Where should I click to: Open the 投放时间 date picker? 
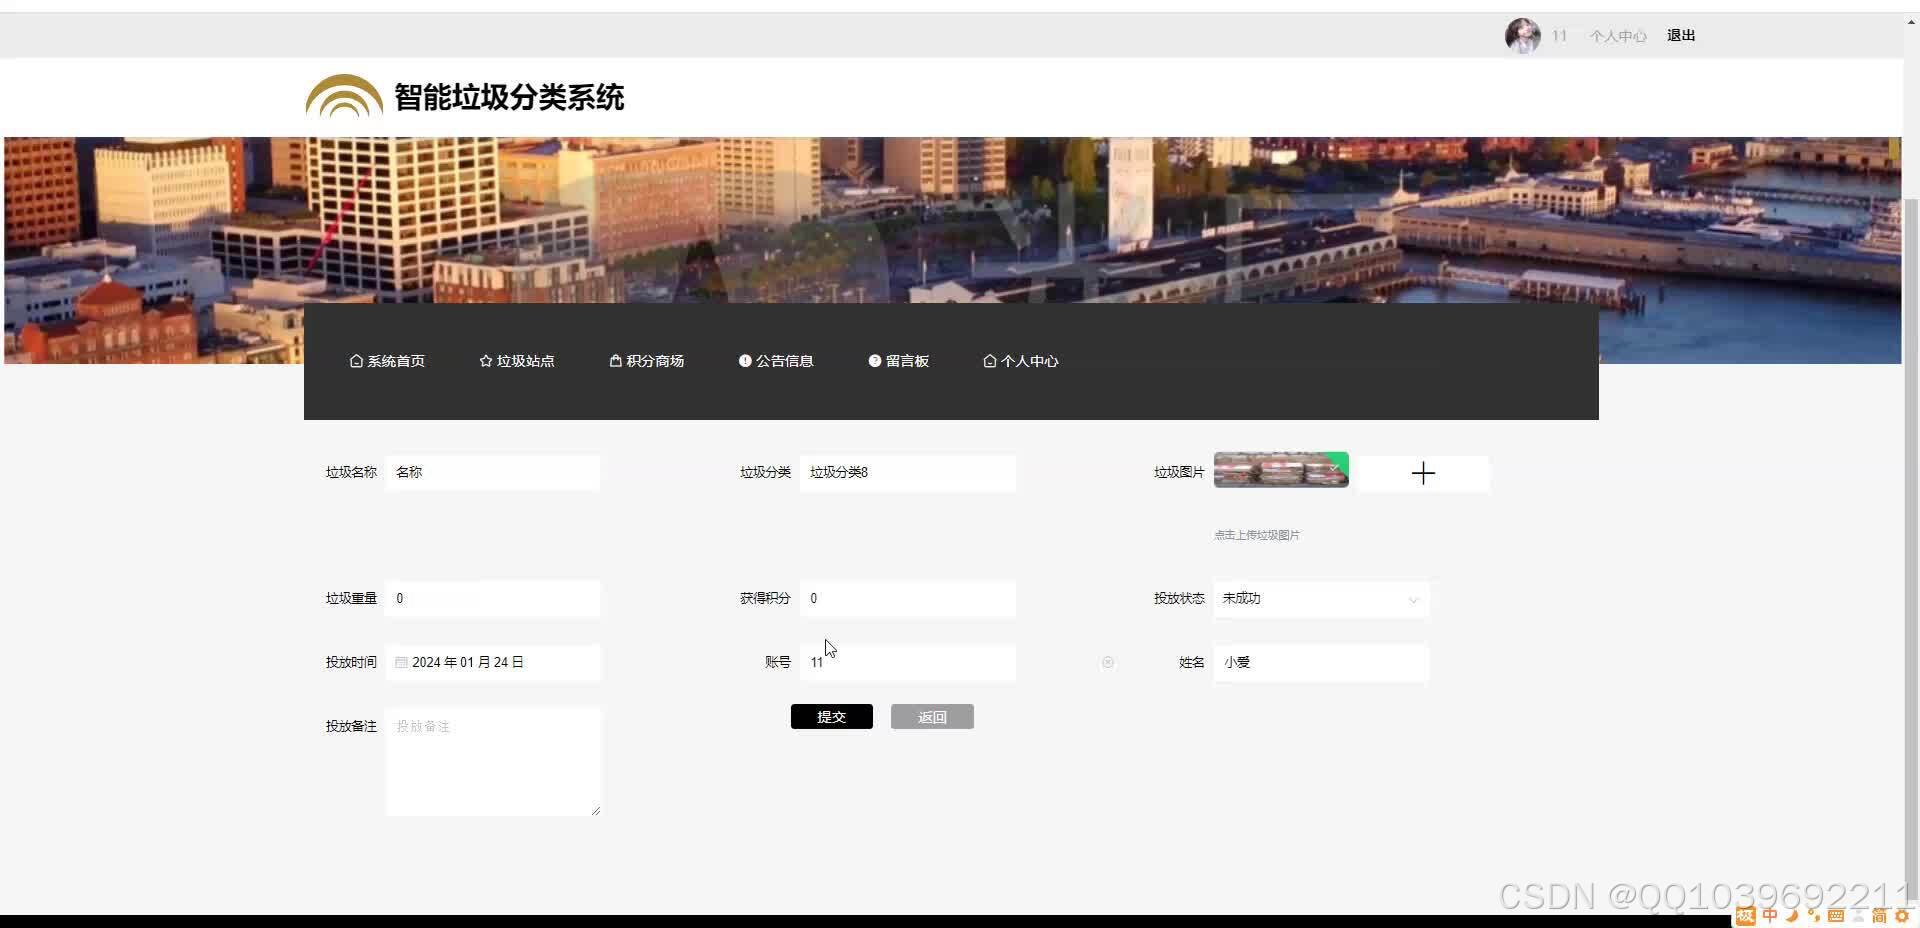492,662
